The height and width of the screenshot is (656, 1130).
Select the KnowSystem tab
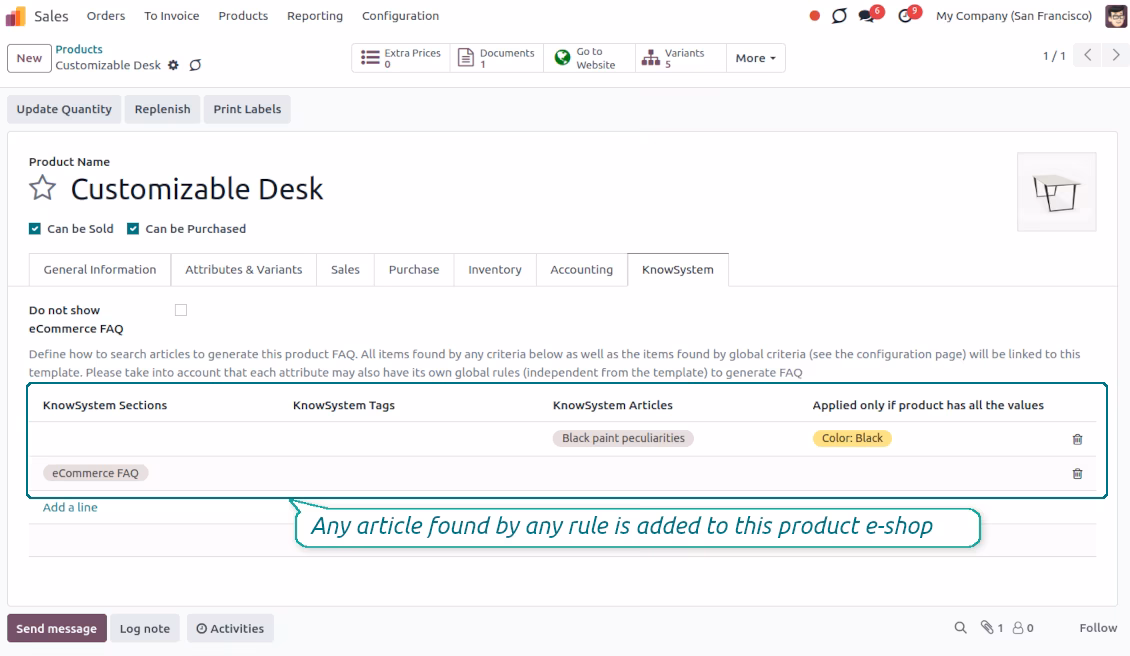point(677,270)
